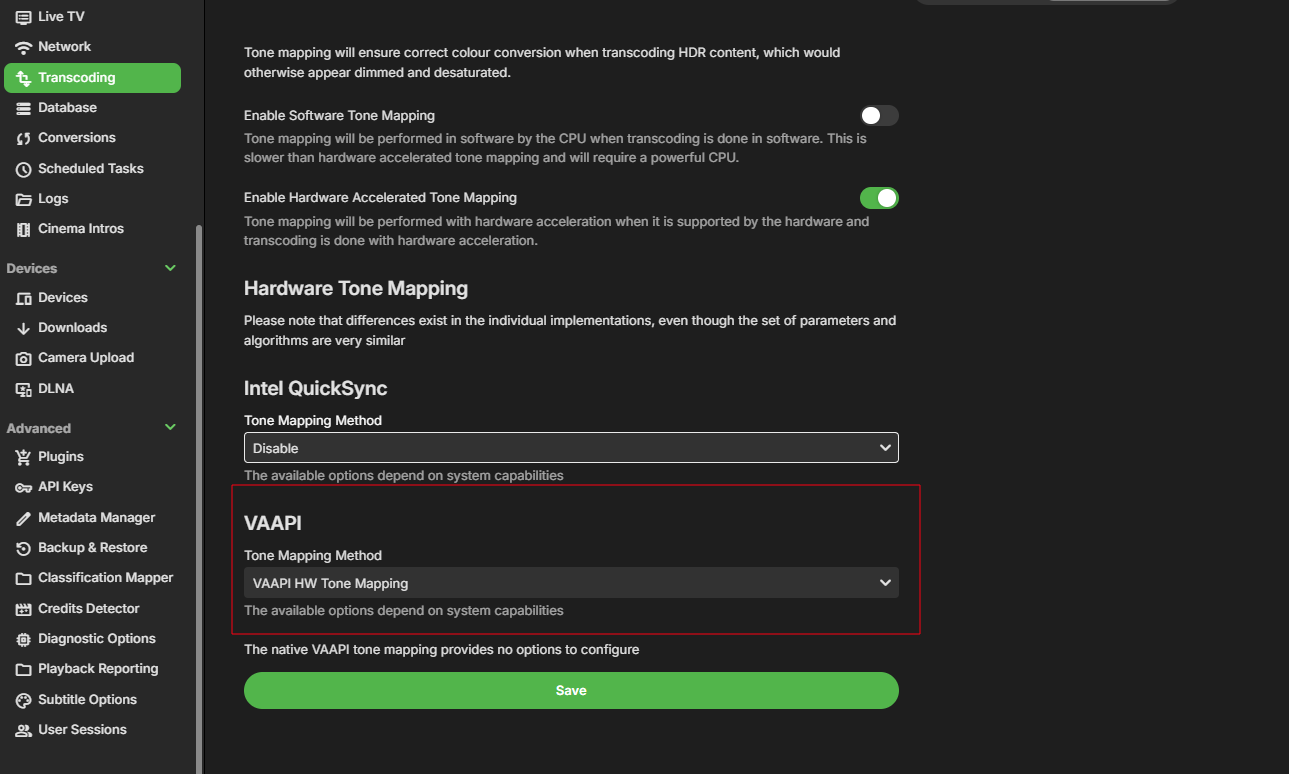Click the Camera Upload camera icon

click(24, 358)
